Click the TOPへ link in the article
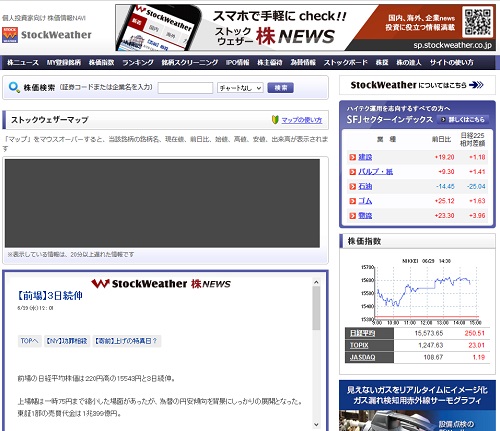This screenshot has width=500, height=431. (x=29, y=341)
